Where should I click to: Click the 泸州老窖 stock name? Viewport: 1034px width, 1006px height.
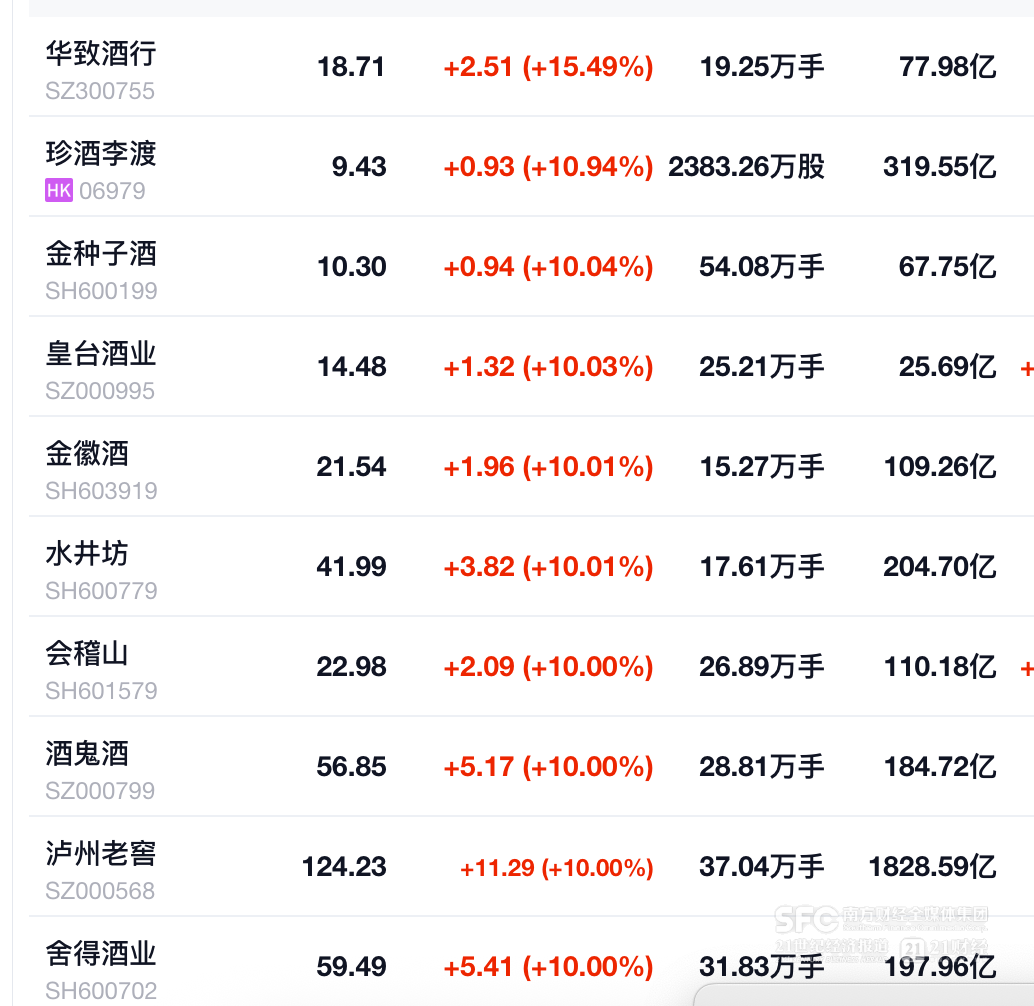[101, 853]
